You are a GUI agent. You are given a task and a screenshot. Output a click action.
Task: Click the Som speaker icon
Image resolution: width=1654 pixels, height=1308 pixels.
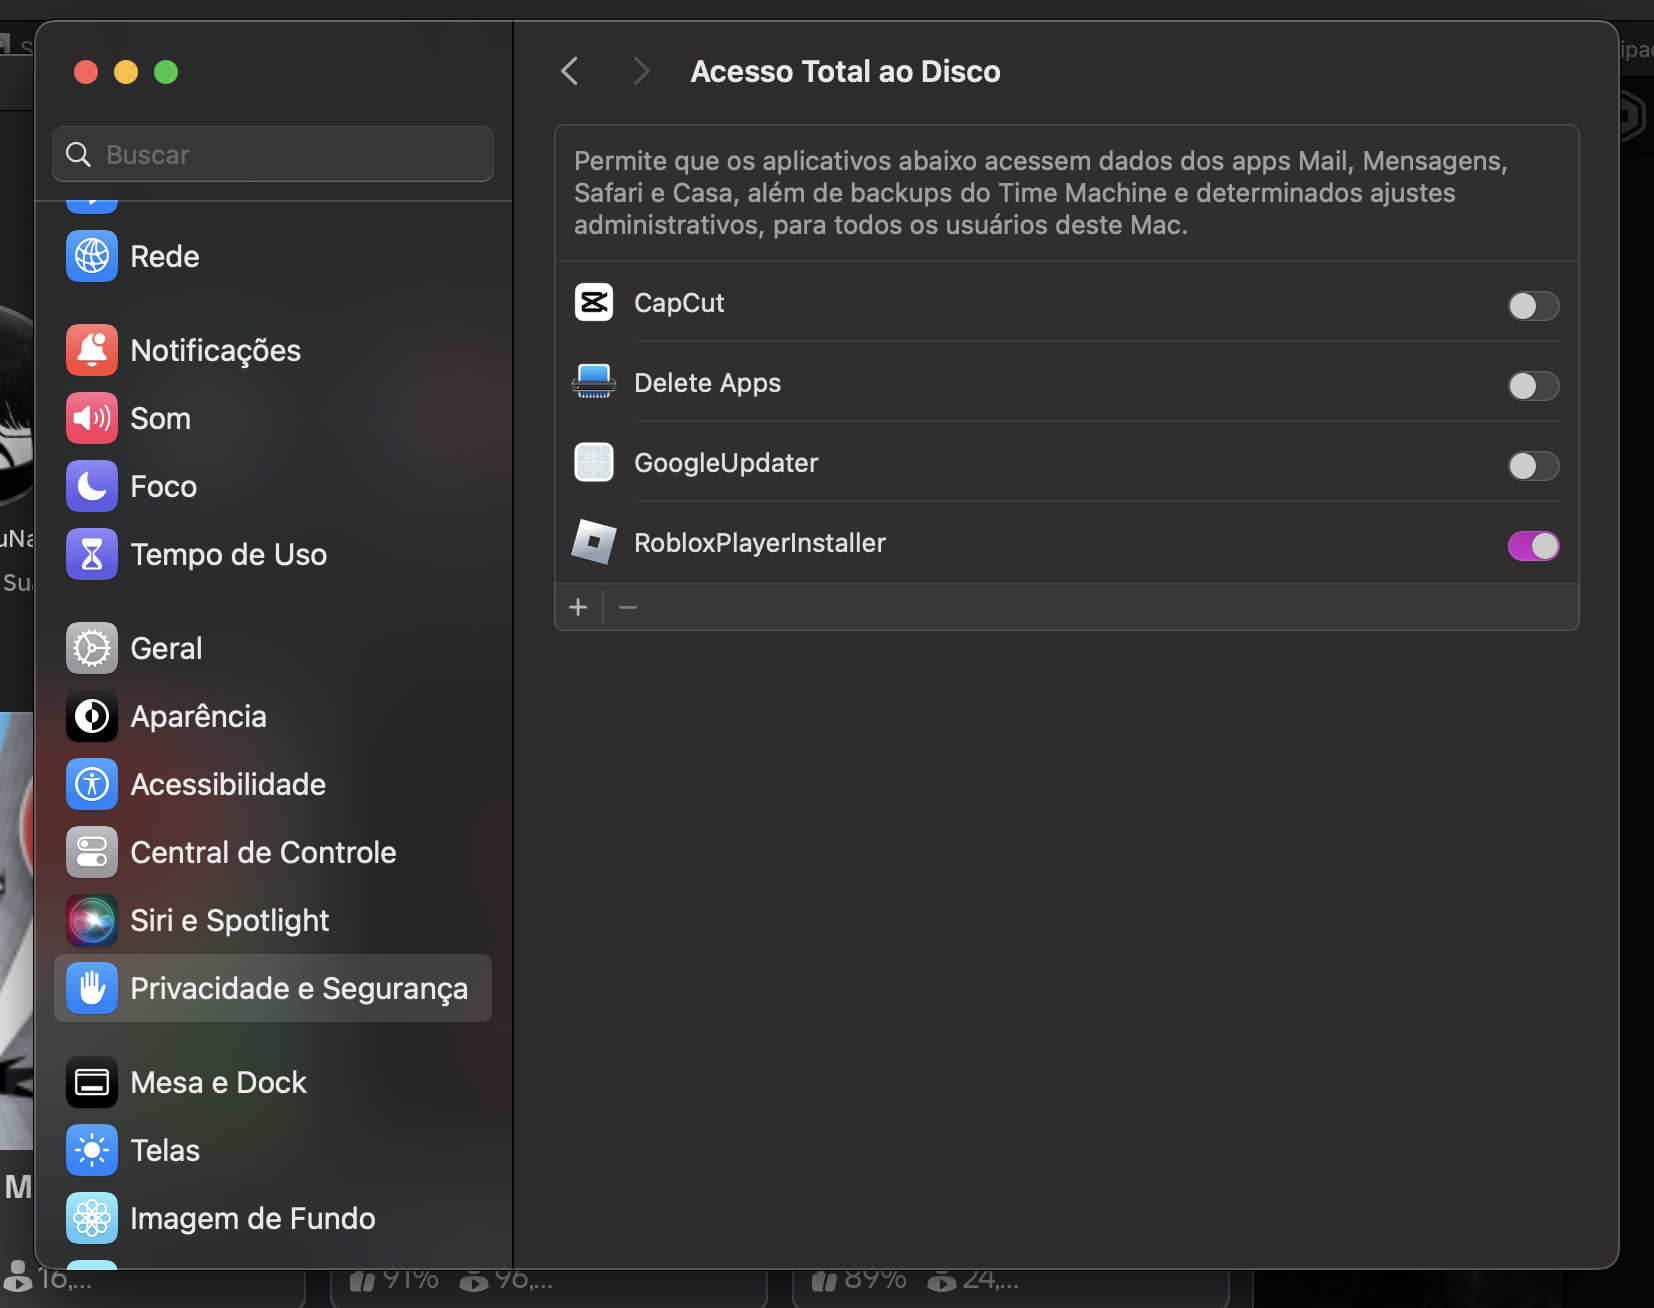coord(92,418)
